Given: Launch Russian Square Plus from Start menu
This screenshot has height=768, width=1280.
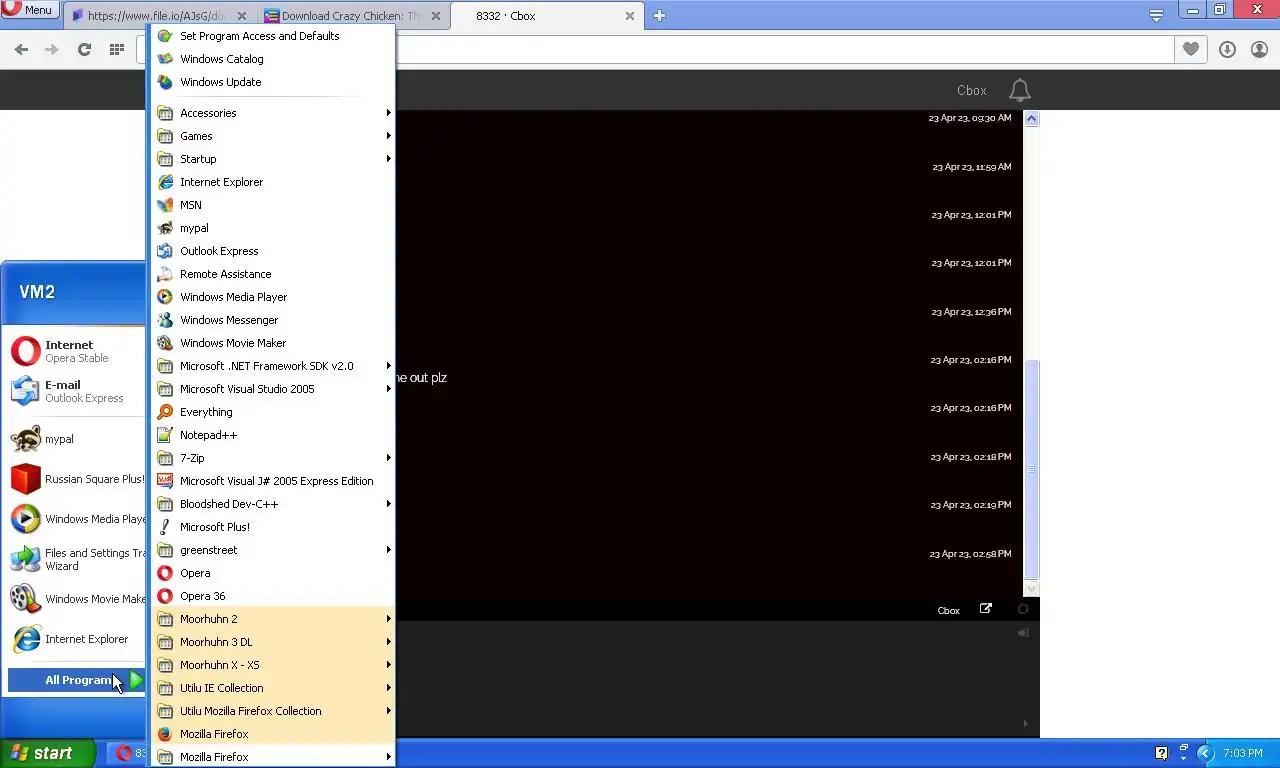Looking at the screenshot, I should click(x=76, y=479).
